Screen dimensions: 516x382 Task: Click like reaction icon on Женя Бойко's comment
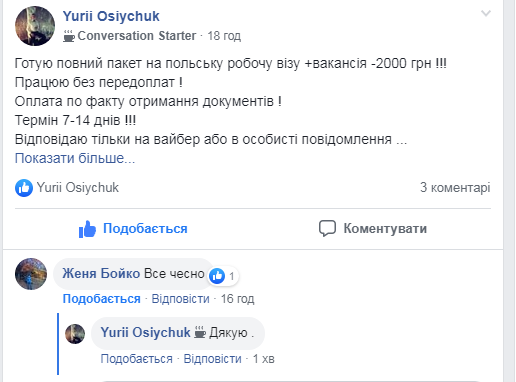[x=217, y=276]
